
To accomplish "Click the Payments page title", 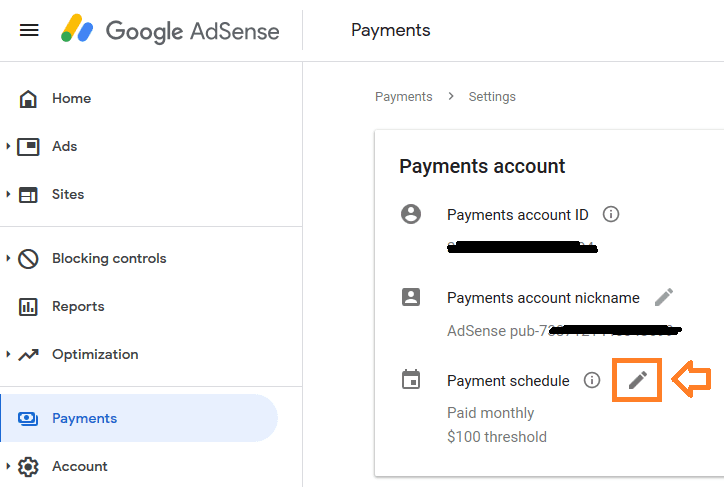I will click(391, 30).
